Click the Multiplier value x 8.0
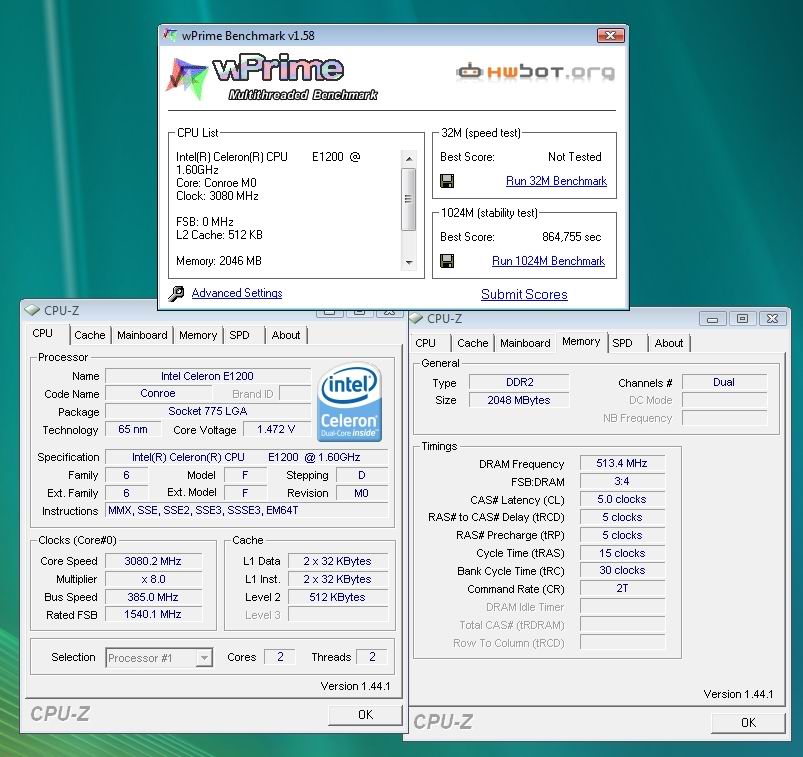Viewport: 803px width, 757px height. pos(153,579)
